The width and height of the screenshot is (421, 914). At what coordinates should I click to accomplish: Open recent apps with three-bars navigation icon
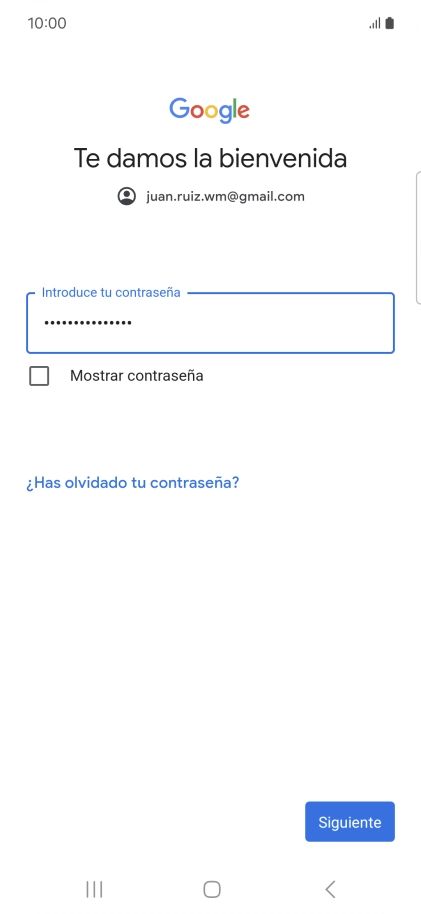[94, 889]
